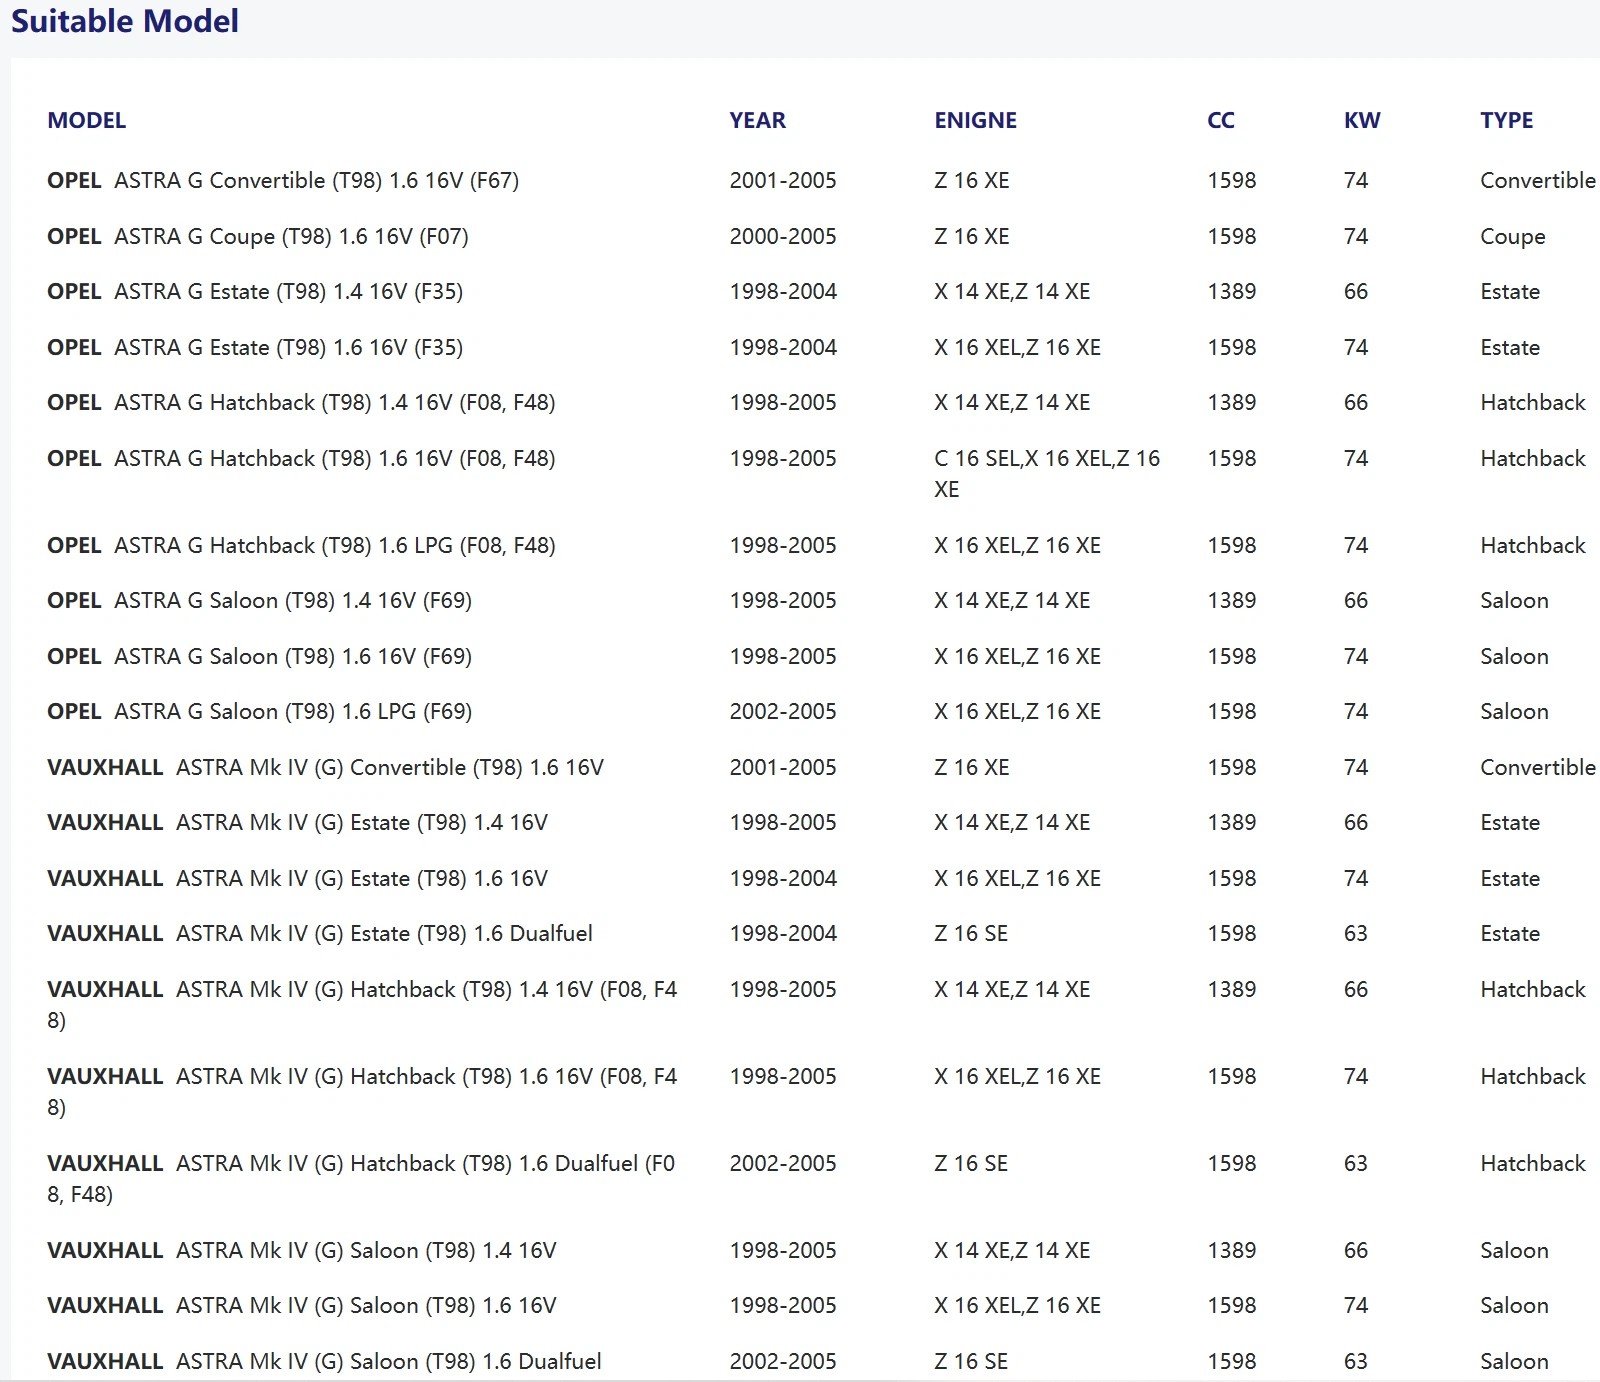This screenshot has height=1382, width=1600.
Task: Click year '2000-2005' in OPEL Coupe row
Action: (783, 237)
